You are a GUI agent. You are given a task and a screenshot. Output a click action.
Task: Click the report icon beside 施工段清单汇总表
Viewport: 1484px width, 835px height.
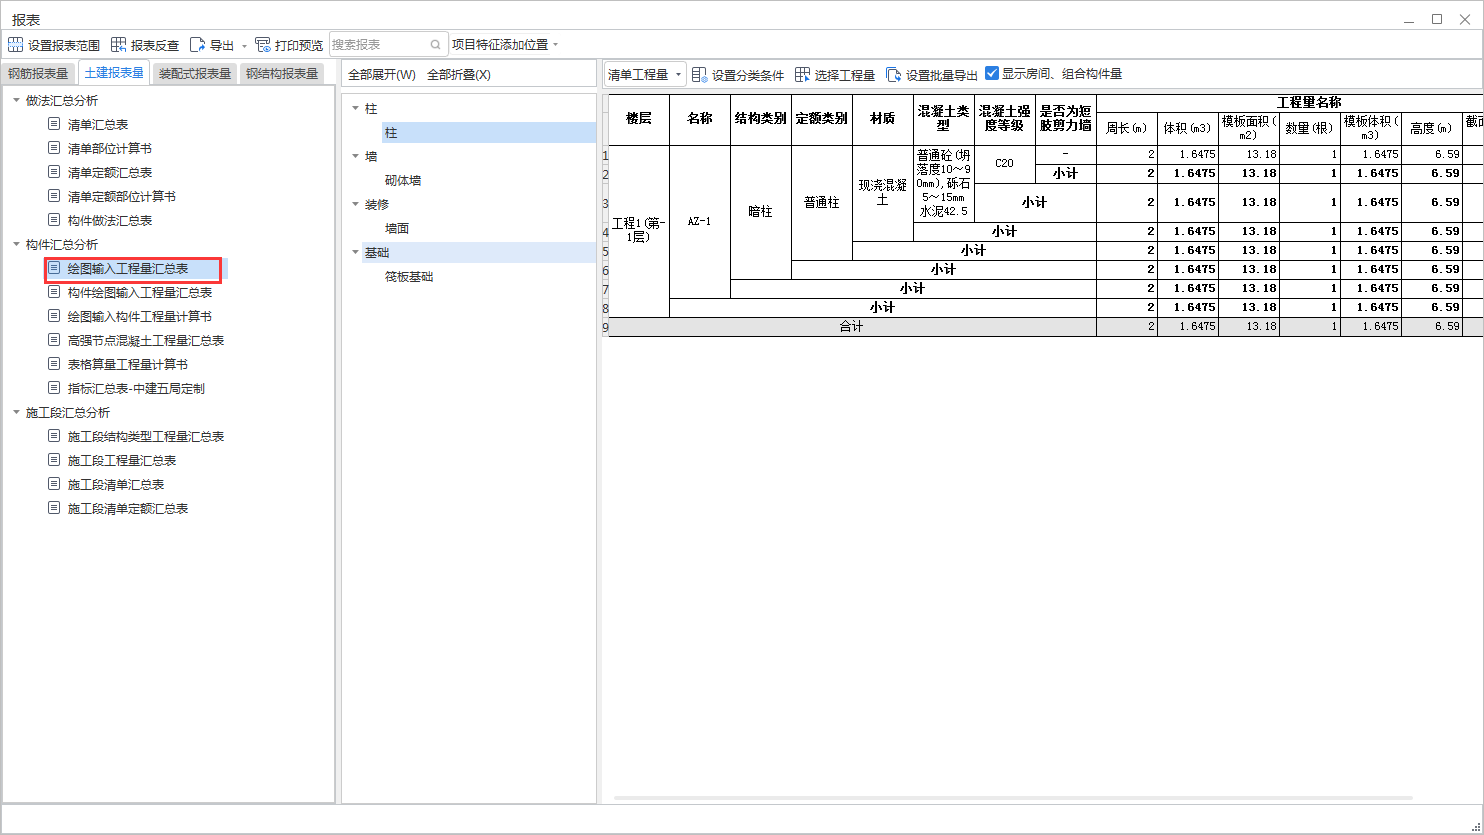54,484
